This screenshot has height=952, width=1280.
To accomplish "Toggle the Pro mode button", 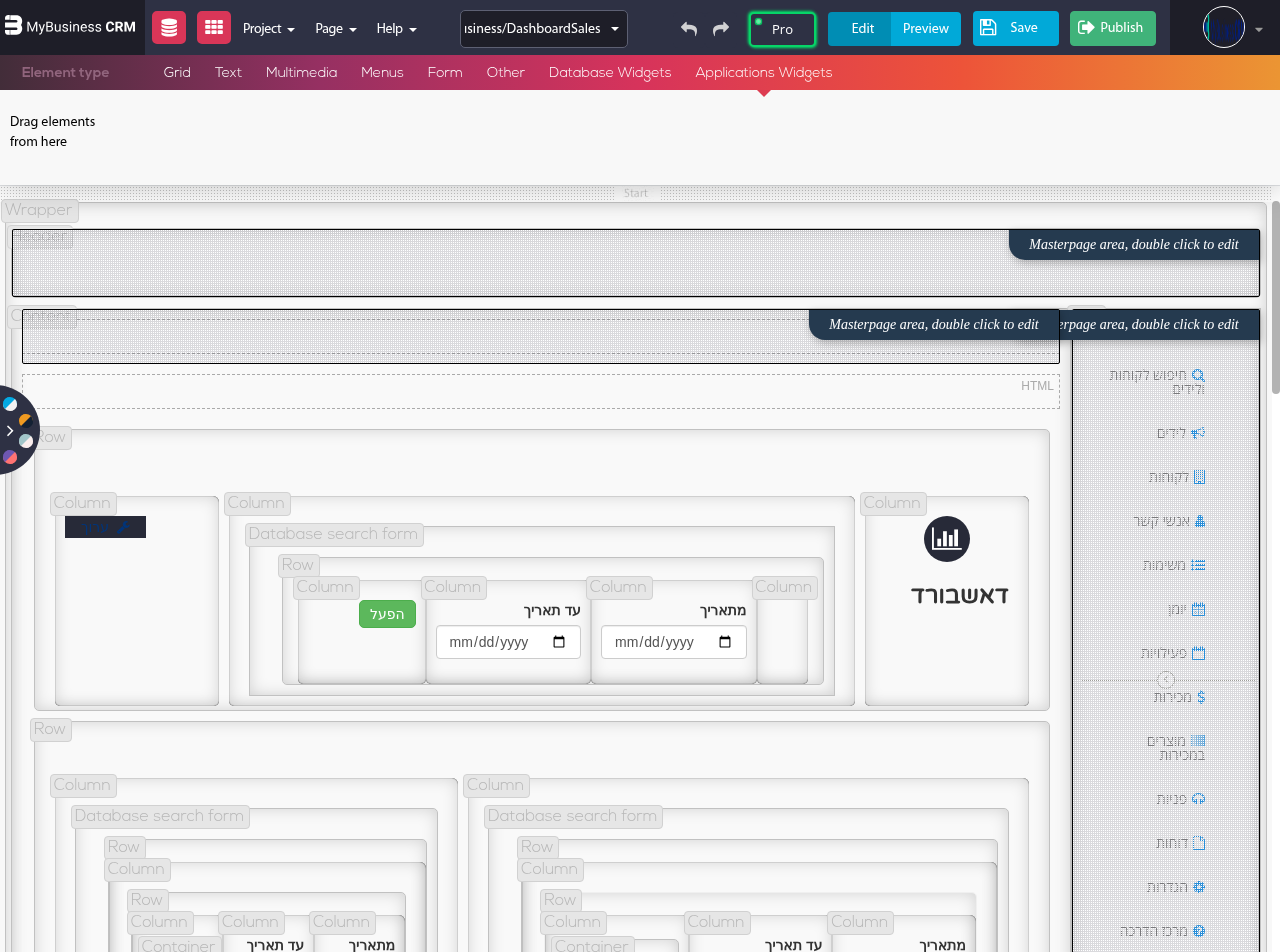I will click(x=782, y=29).
